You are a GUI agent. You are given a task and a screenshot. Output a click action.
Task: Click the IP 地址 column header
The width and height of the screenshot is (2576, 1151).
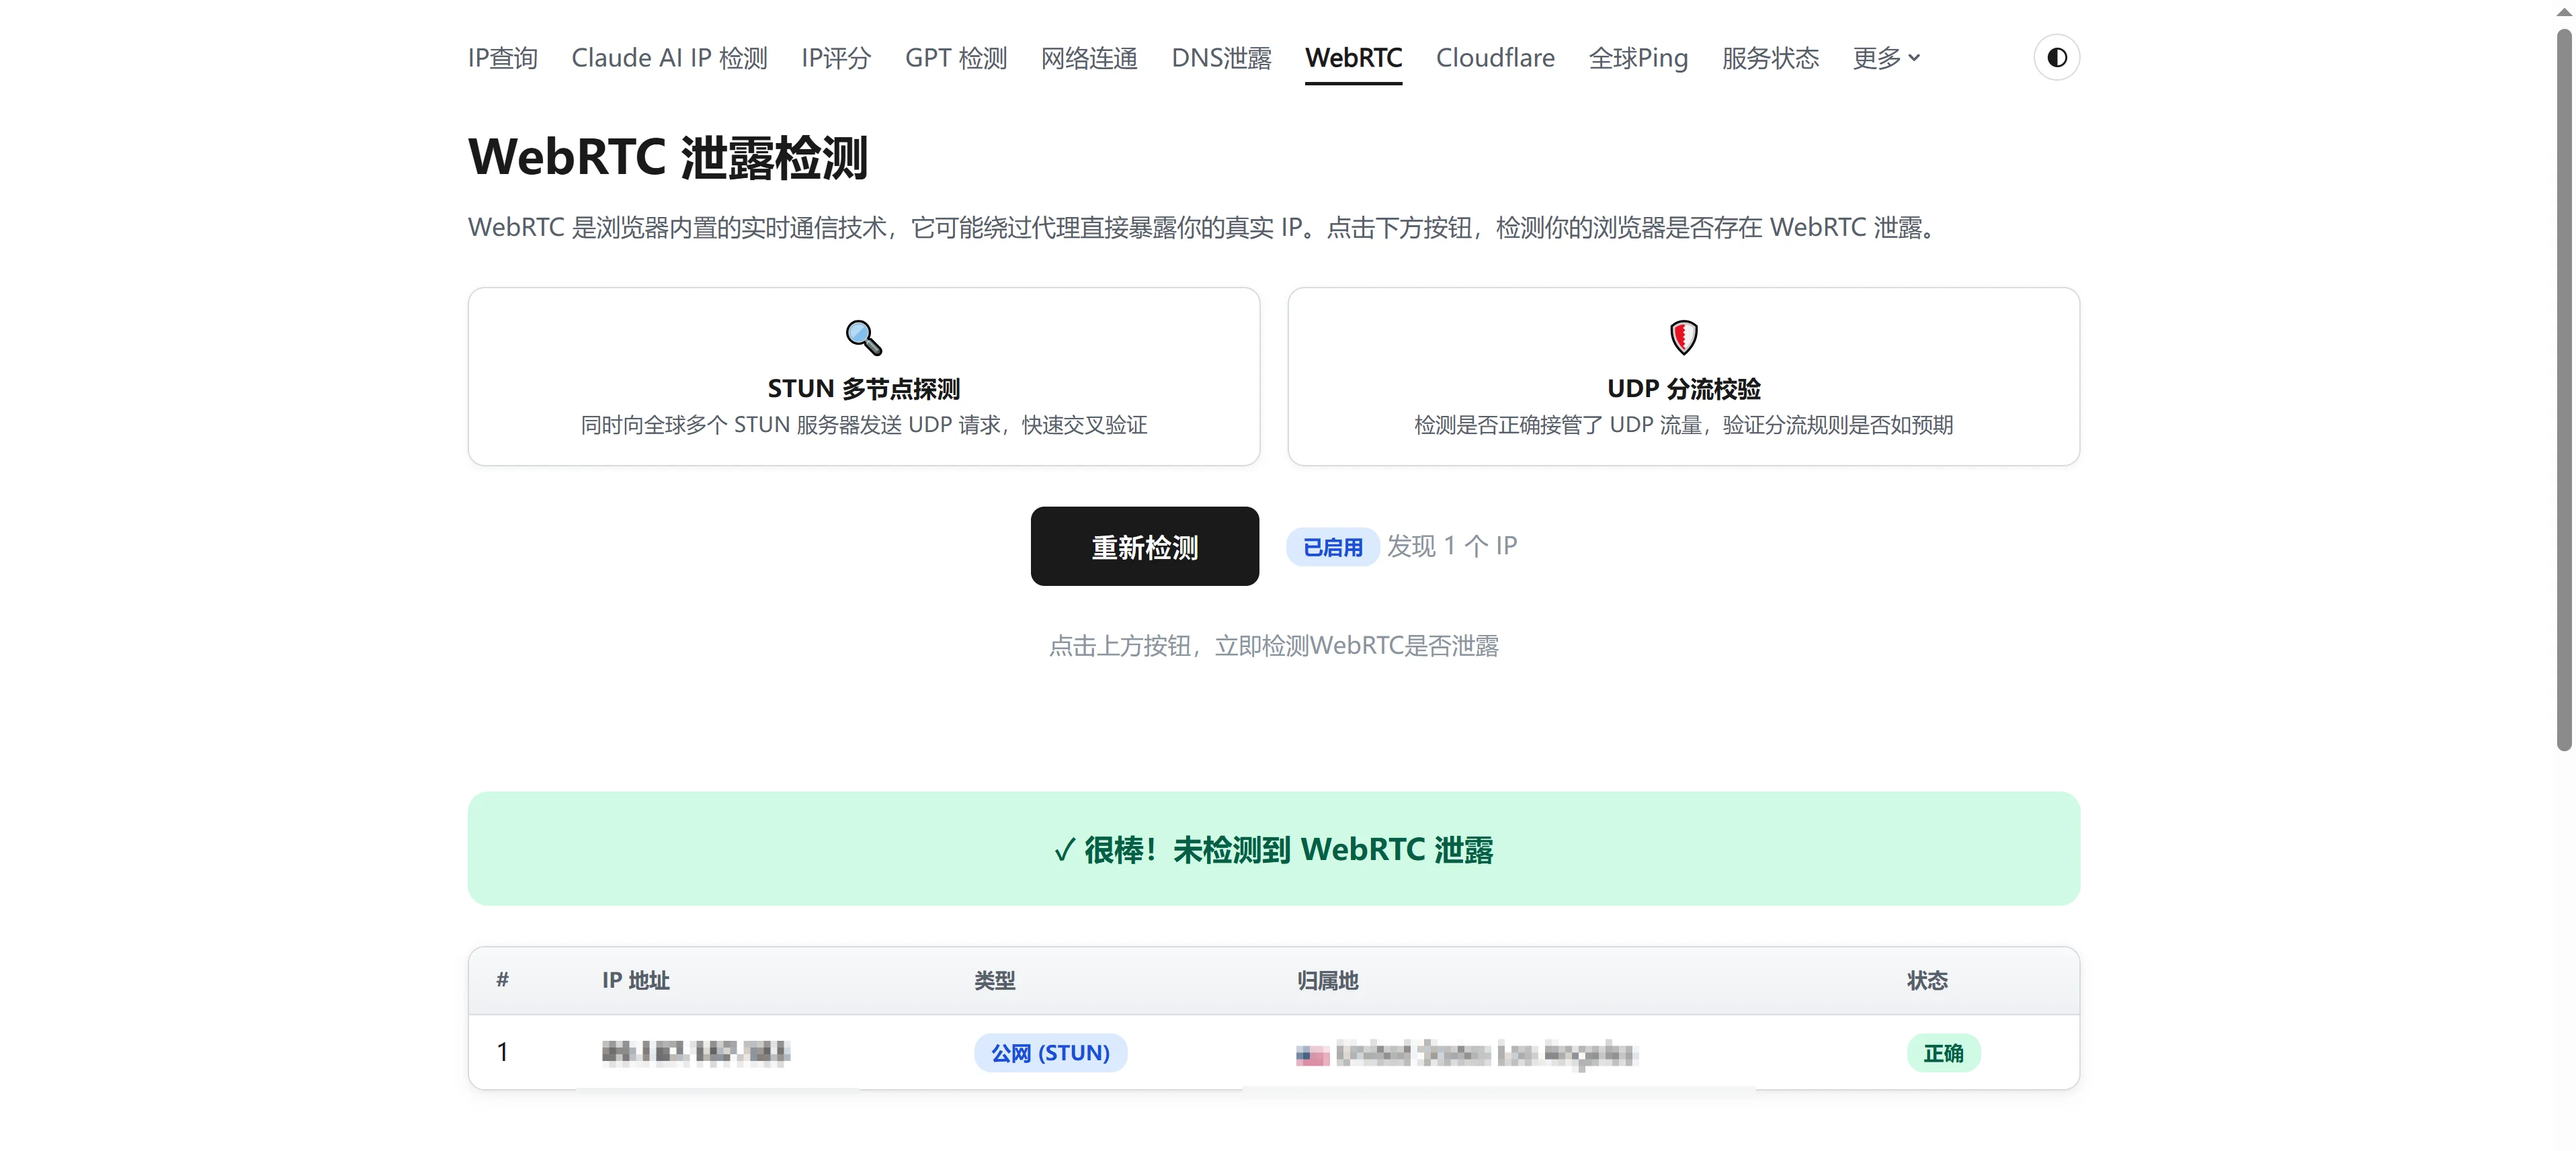tap(635, 980)
